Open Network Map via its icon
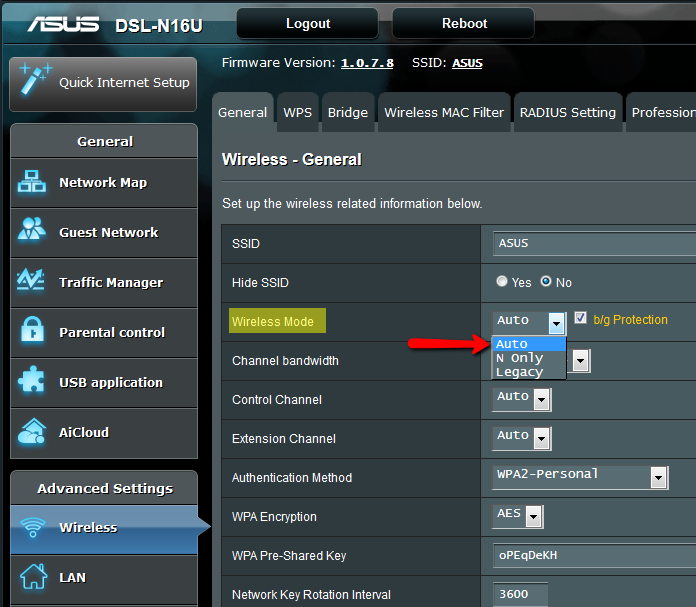The width and height of the screenshot is (696, 607). point(32,182)
